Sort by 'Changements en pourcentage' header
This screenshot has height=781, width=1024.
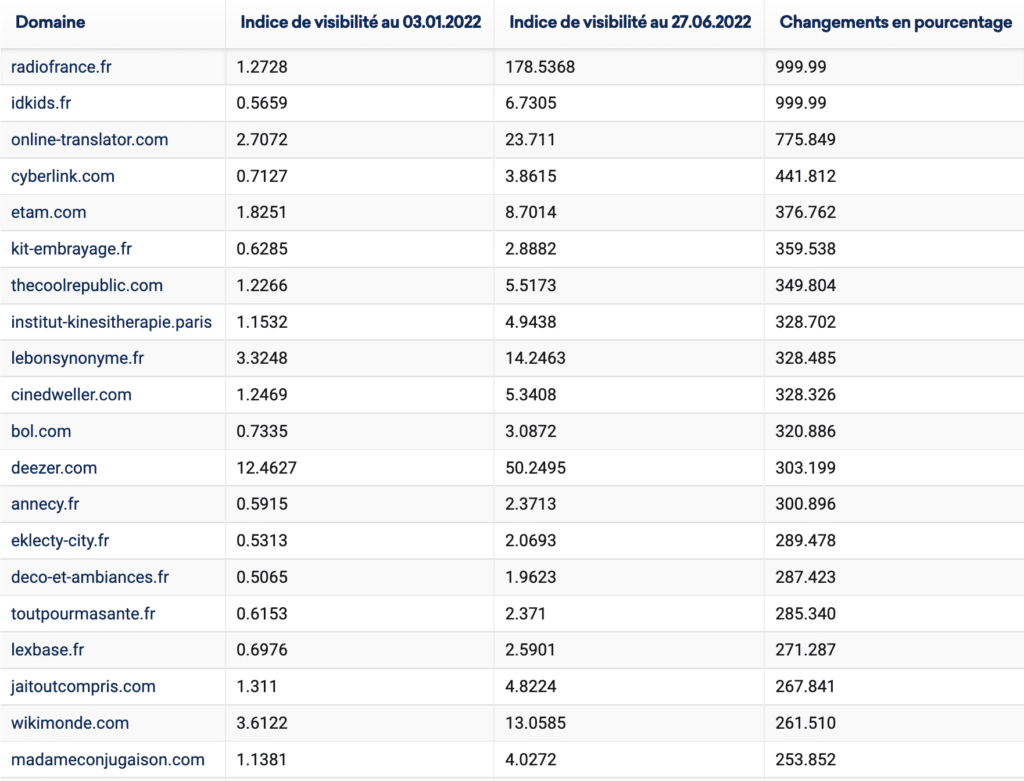(896, 22)
